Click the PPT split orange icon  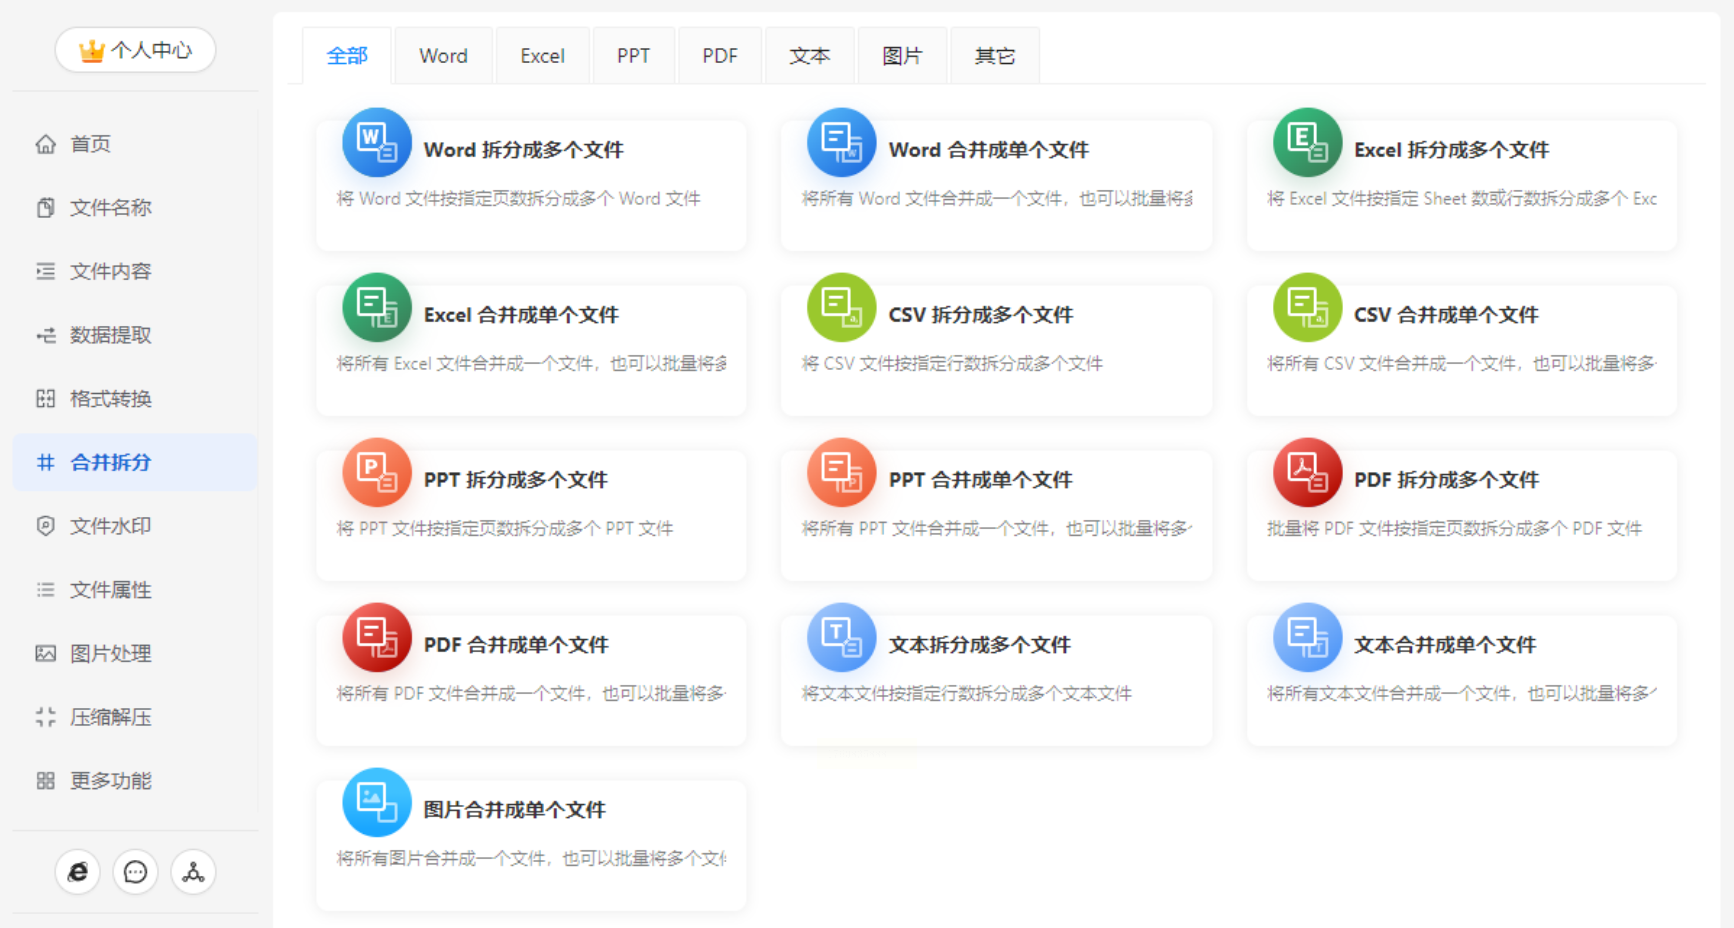[x=376, y=472]
